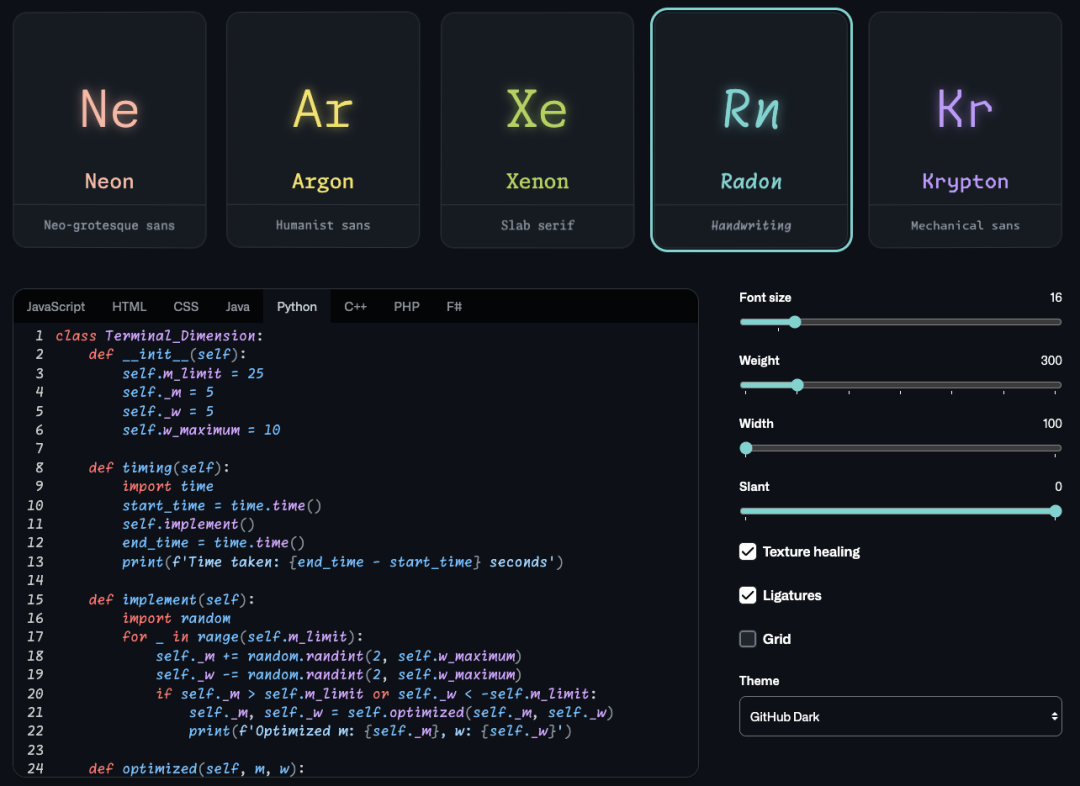Click the Weight slider handle
Screen dimensions: 1080x786
click(x=797, y=385)
